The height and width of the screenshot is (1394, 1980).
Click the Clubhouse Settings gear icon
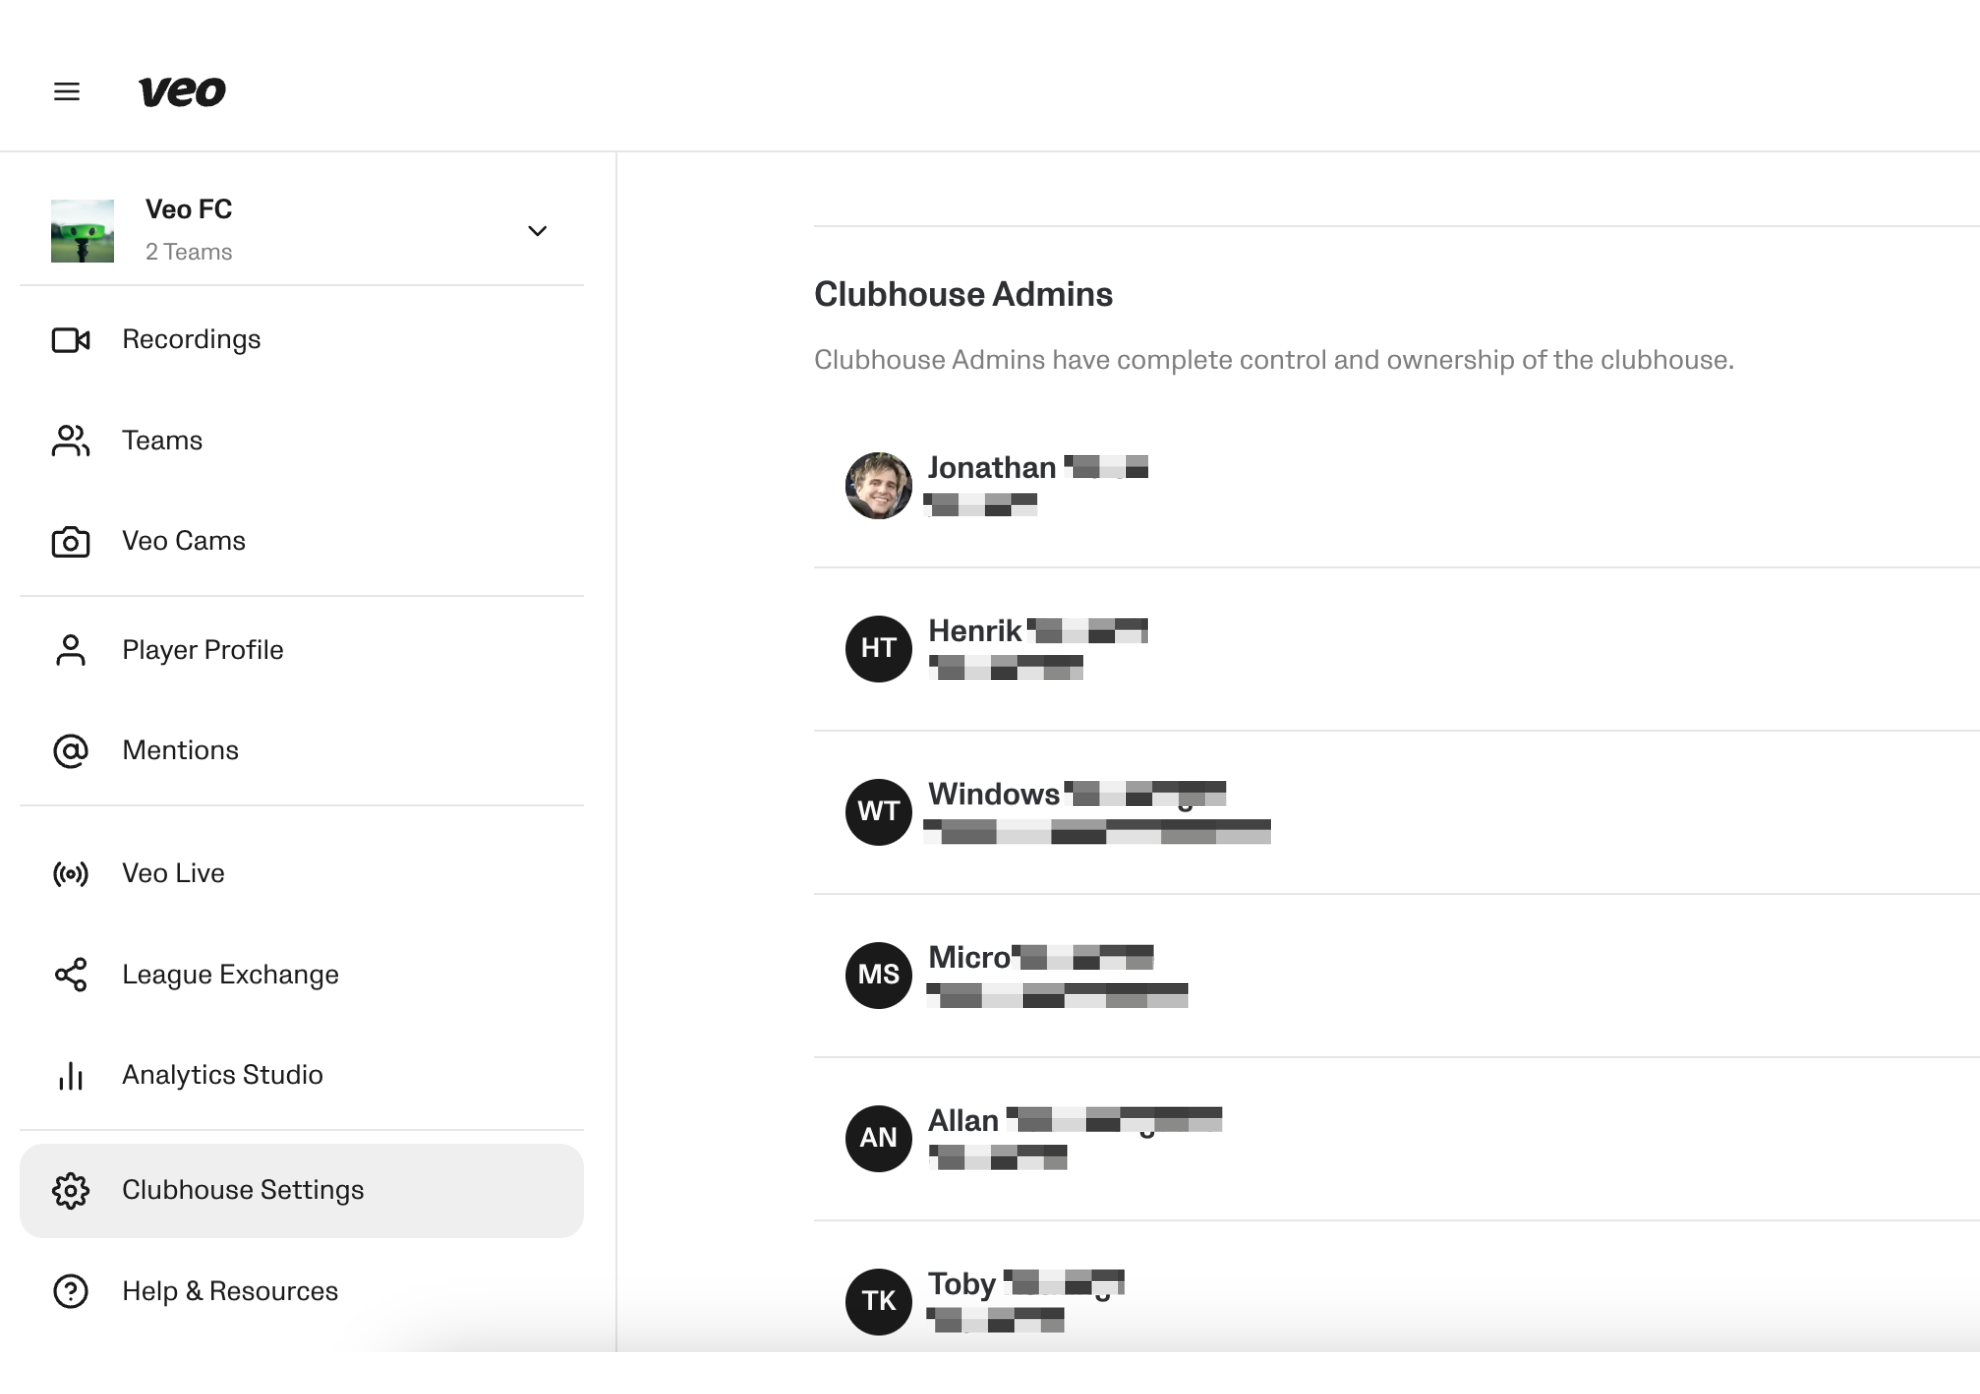[71, 1191]
